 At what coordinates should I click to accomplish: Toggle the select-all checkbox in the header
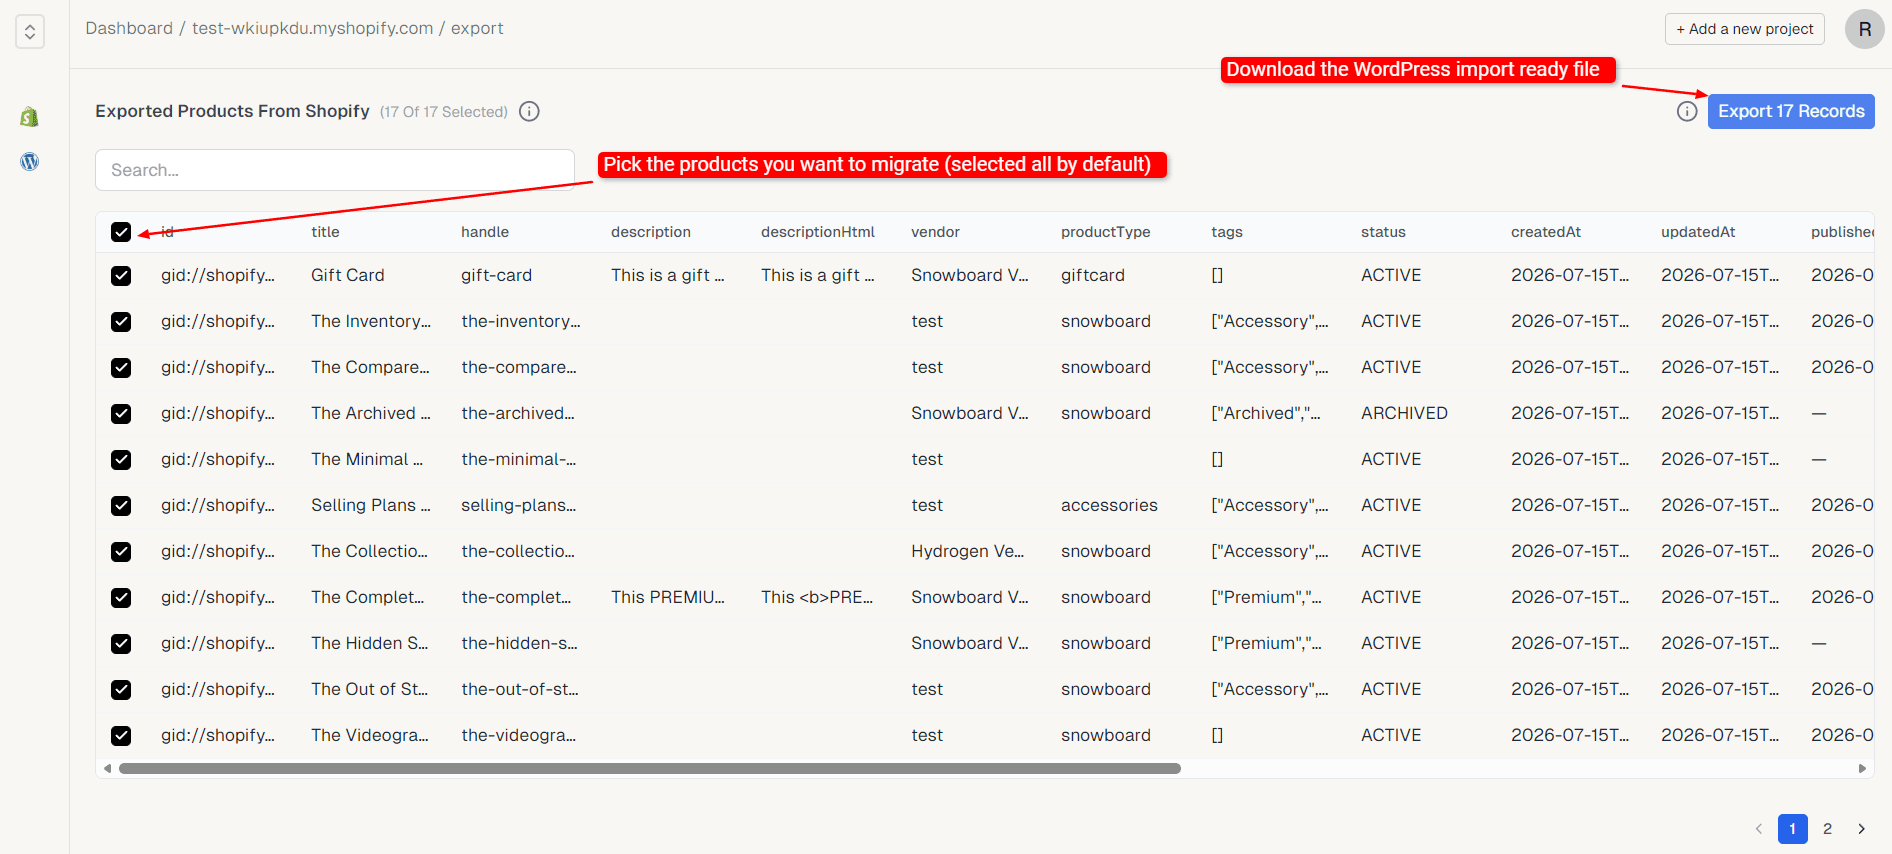pyautogui.click(x=121, y=232)
